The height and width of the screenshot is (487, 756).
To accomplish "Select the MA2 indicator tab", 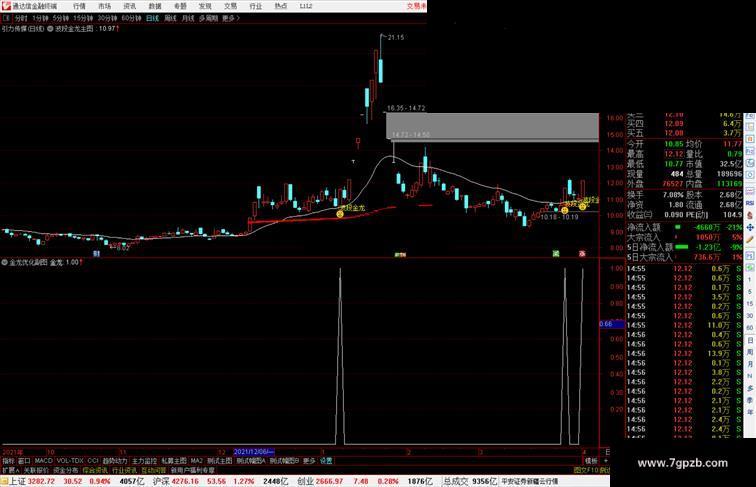I will click(197, 461).
